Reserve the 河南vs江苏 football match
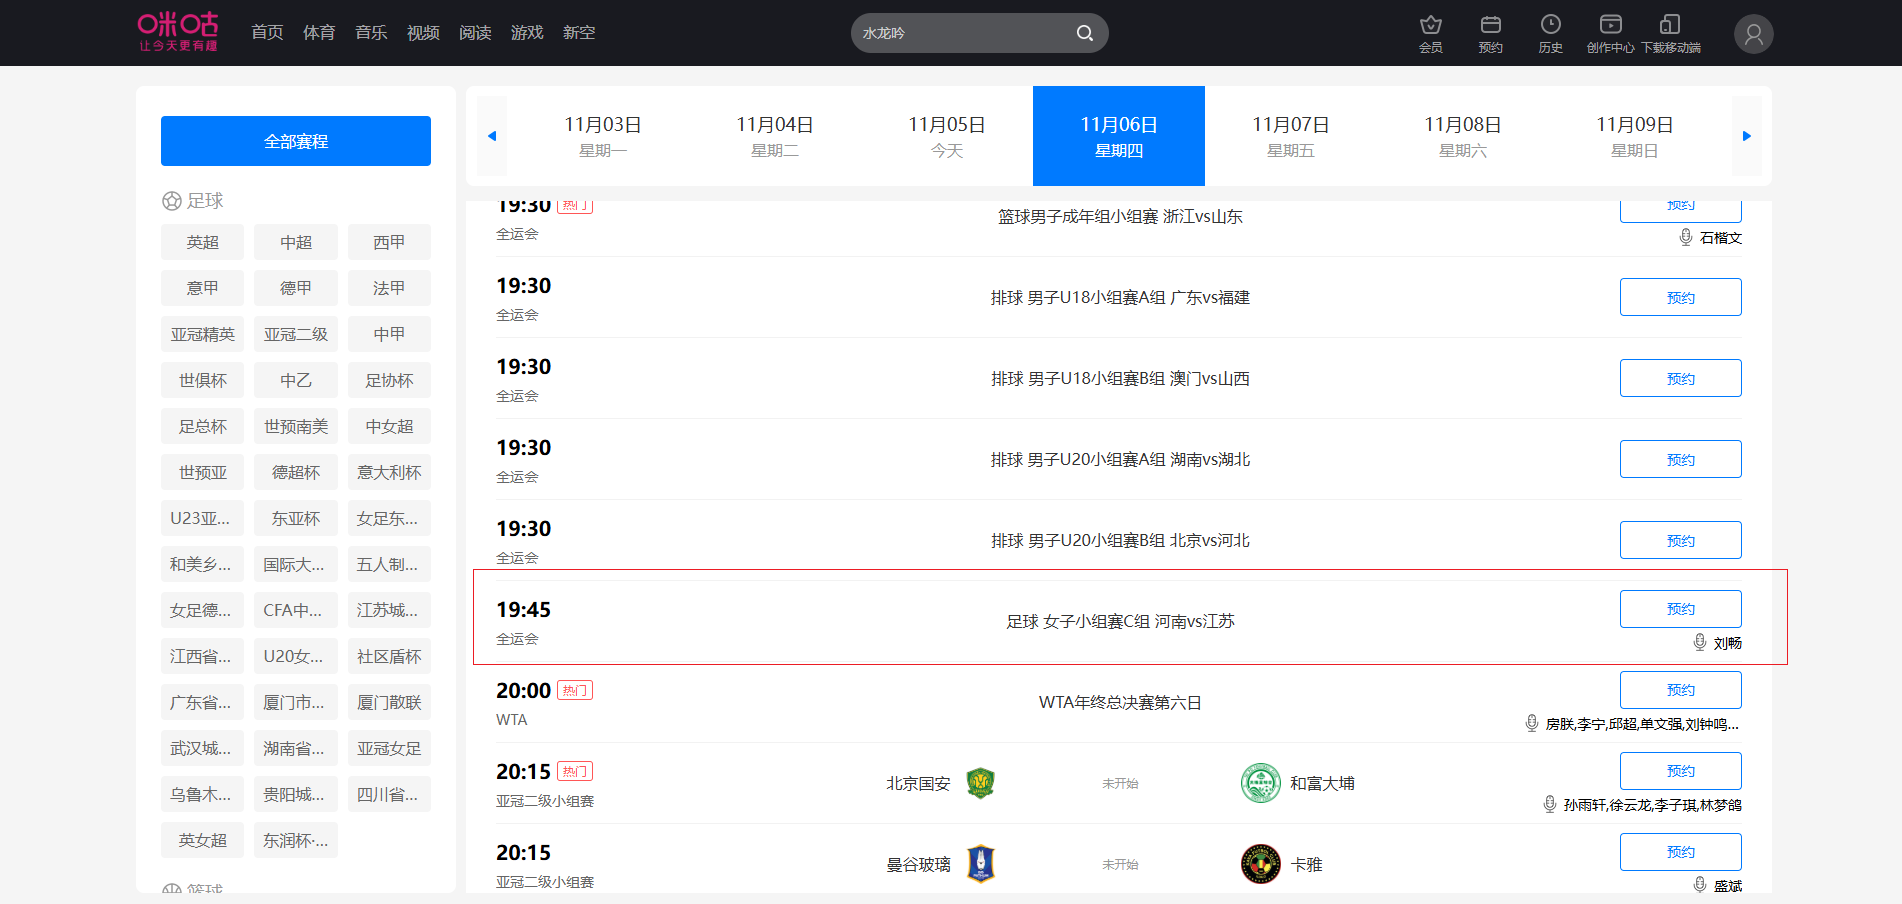Image resolution: width=1902 pixels, height=904 pixels. [x=1681, y=609]
